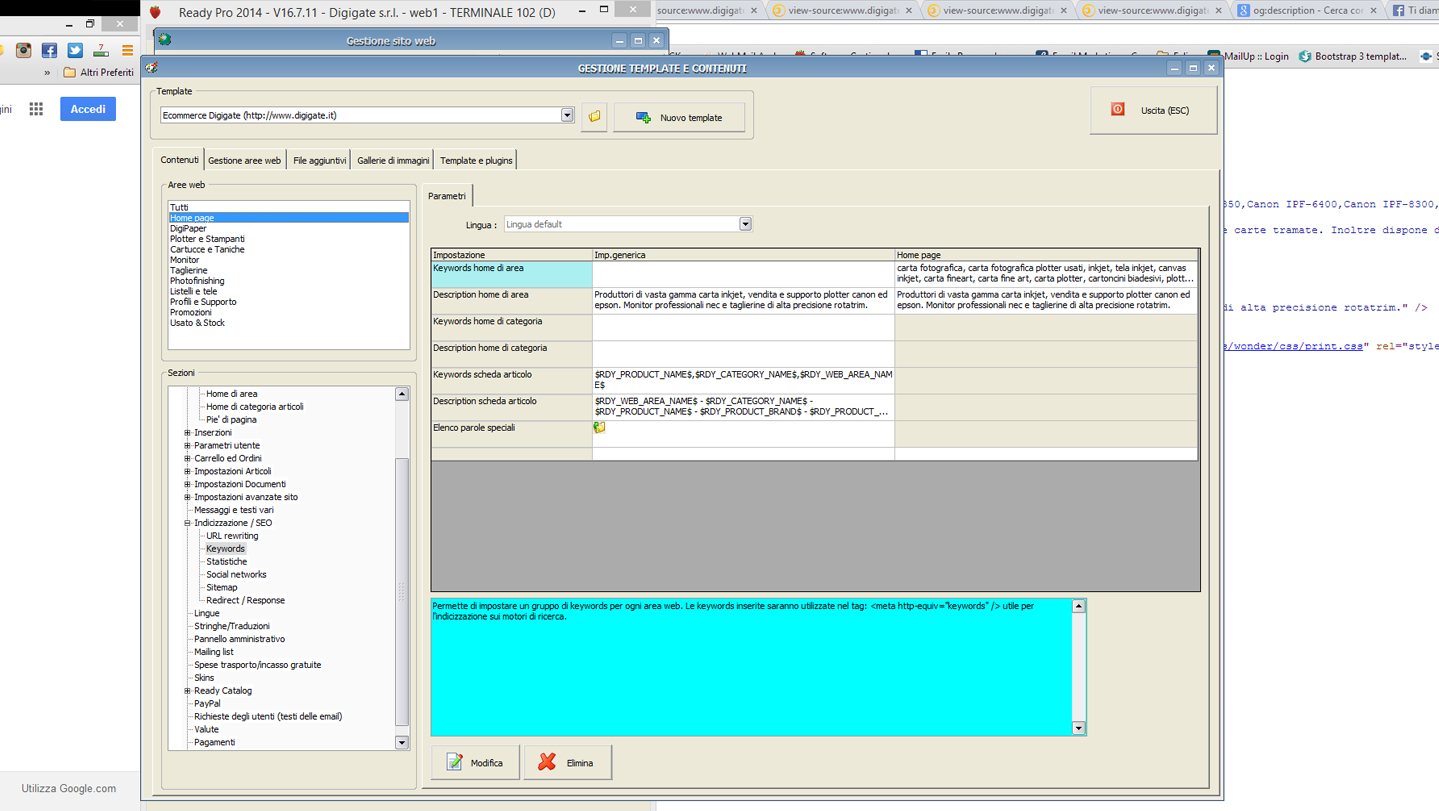Click the Sezioni tree scroll down arrow

[x=402, y=743]
